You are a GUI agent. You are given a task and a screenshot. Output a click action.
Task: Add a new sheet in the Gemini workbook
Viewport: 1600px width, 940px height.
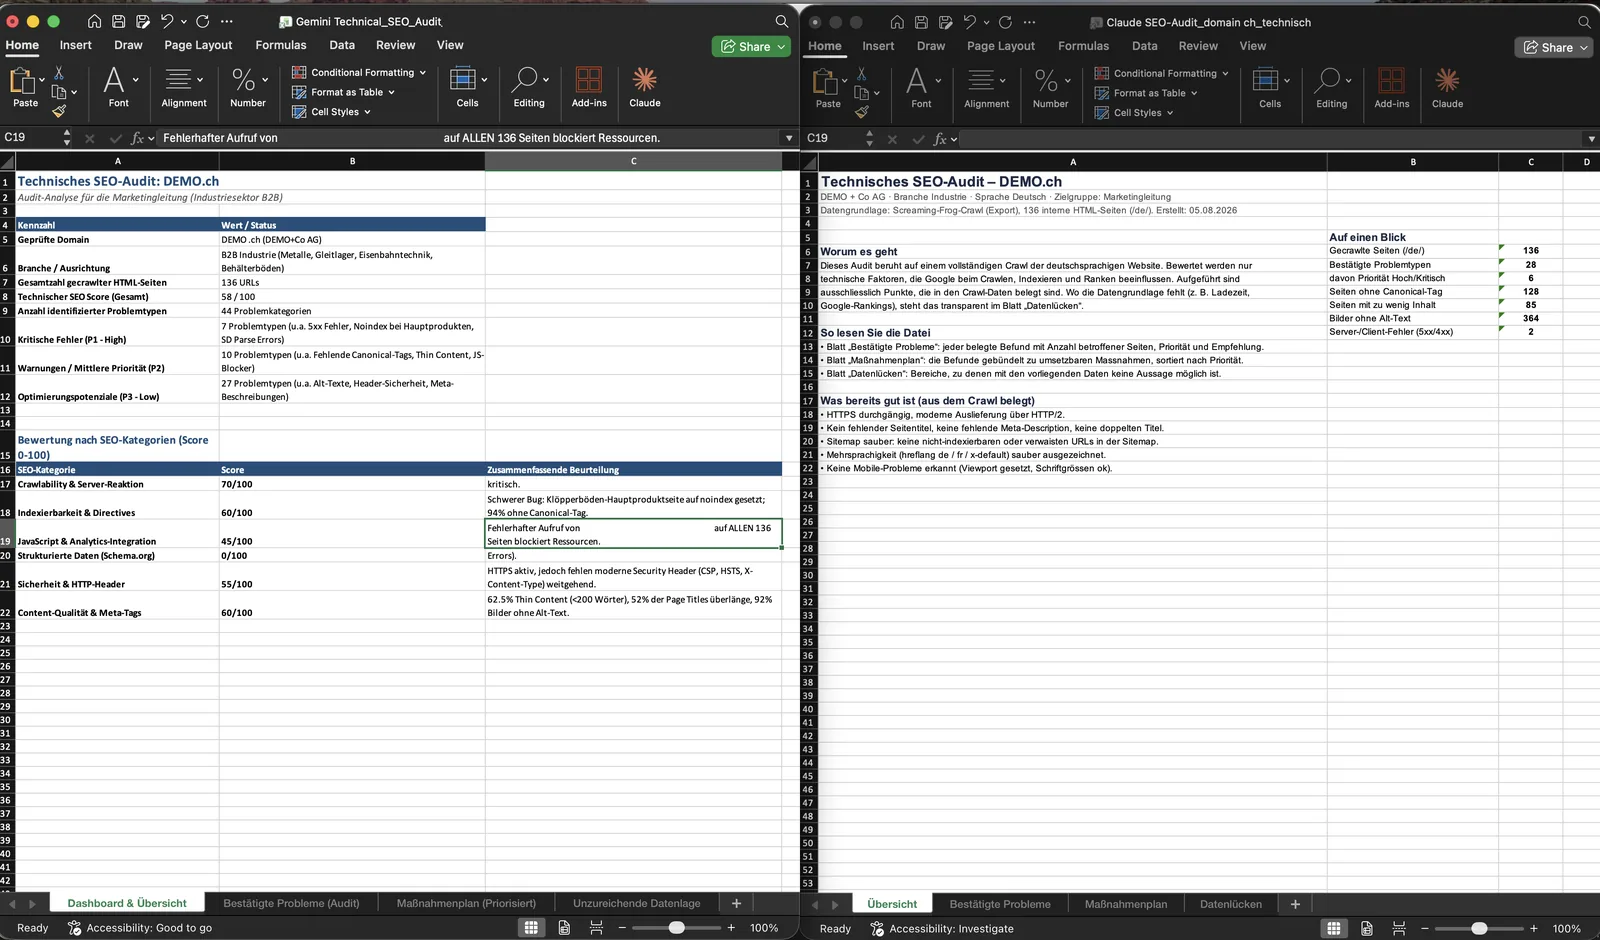736,903
